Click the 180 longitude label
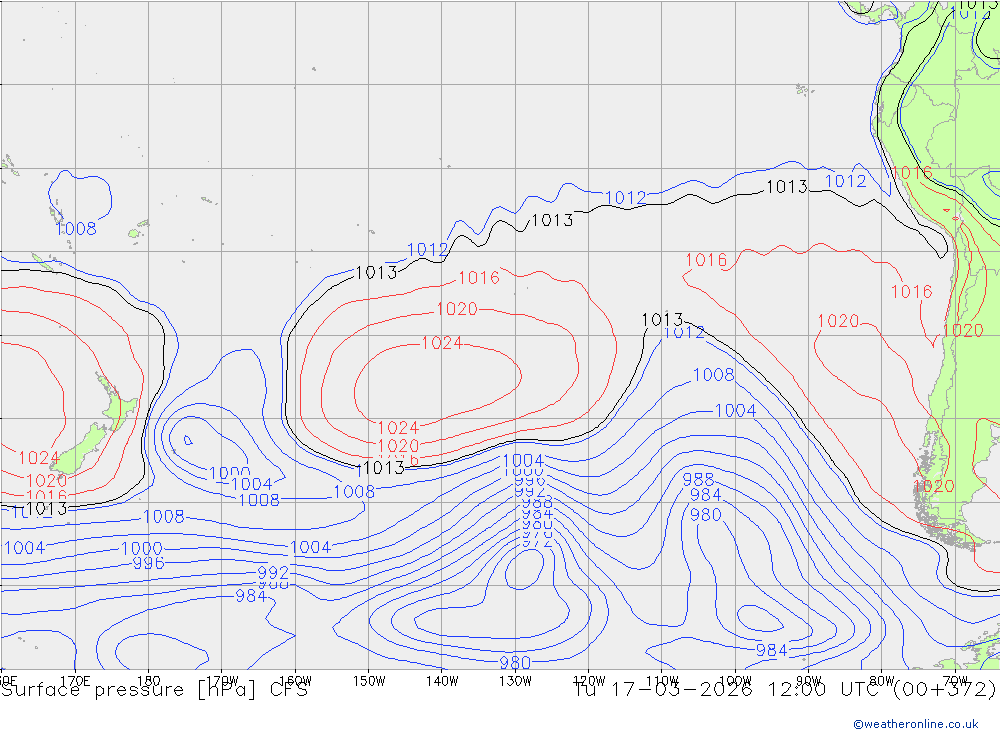This screenshot has width=1000, height=733. click(x=149, y=681)
